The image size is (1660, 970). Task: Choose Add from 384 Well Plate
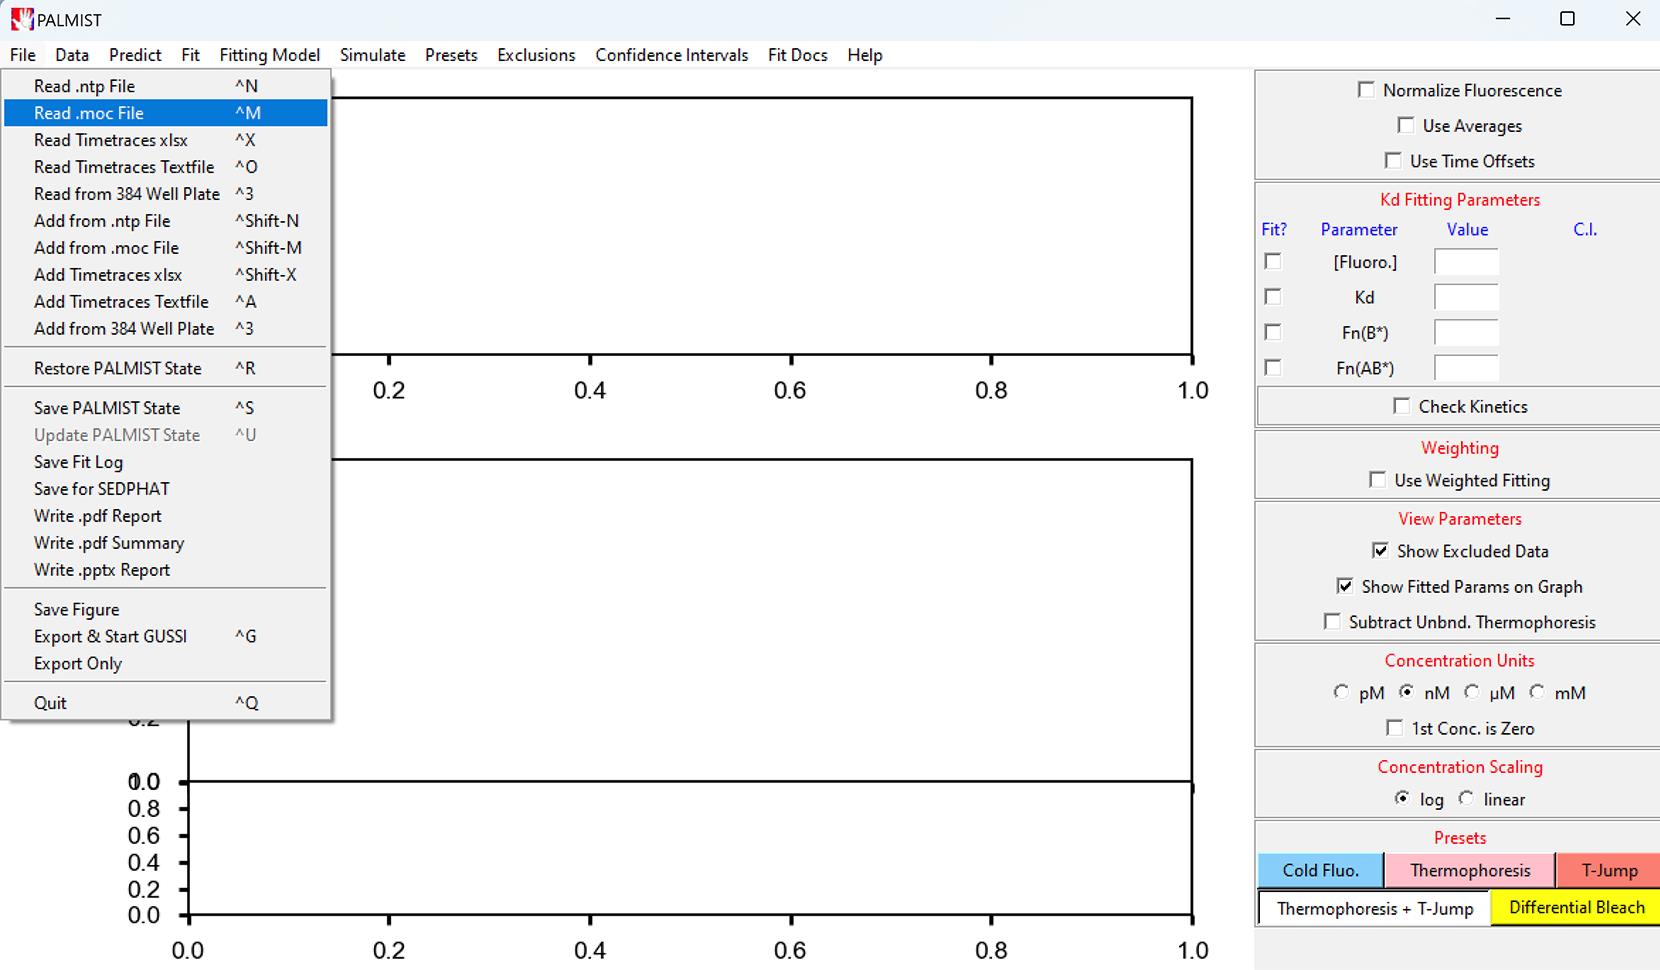coord(165,329)
